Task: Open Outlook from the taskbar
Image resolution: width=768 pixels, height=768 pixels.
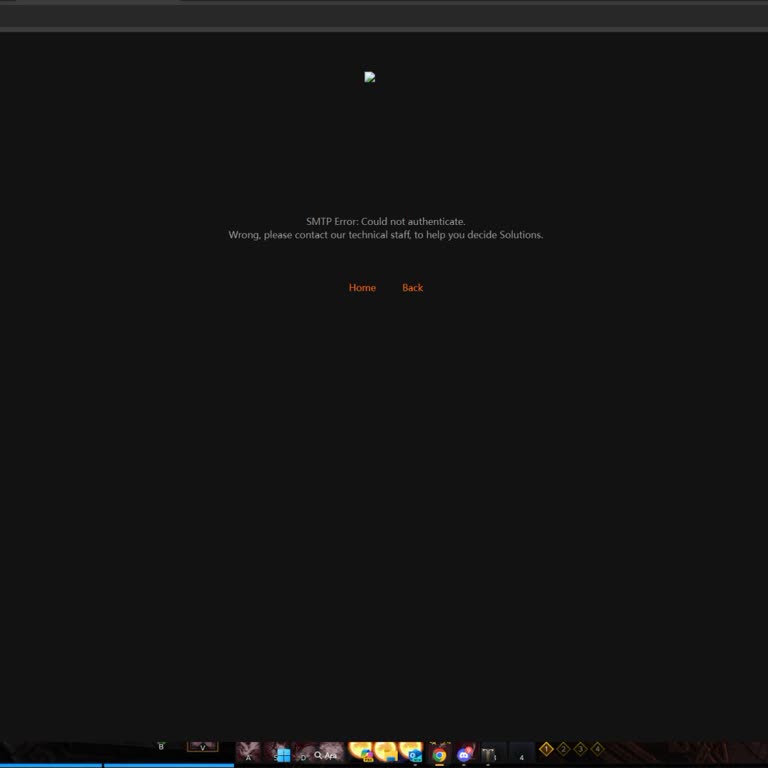Action: (x=413, y=755)
